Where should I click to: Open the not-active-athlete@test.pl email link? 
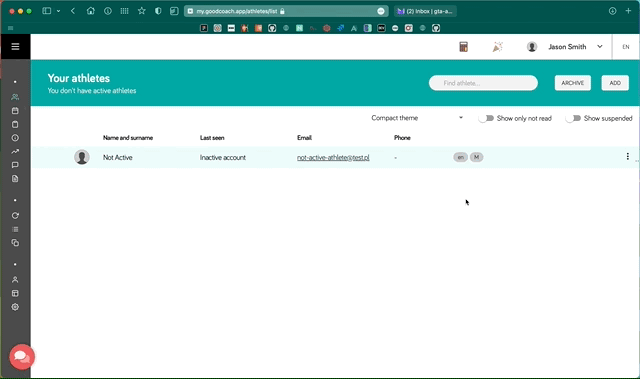pos(333,157)
